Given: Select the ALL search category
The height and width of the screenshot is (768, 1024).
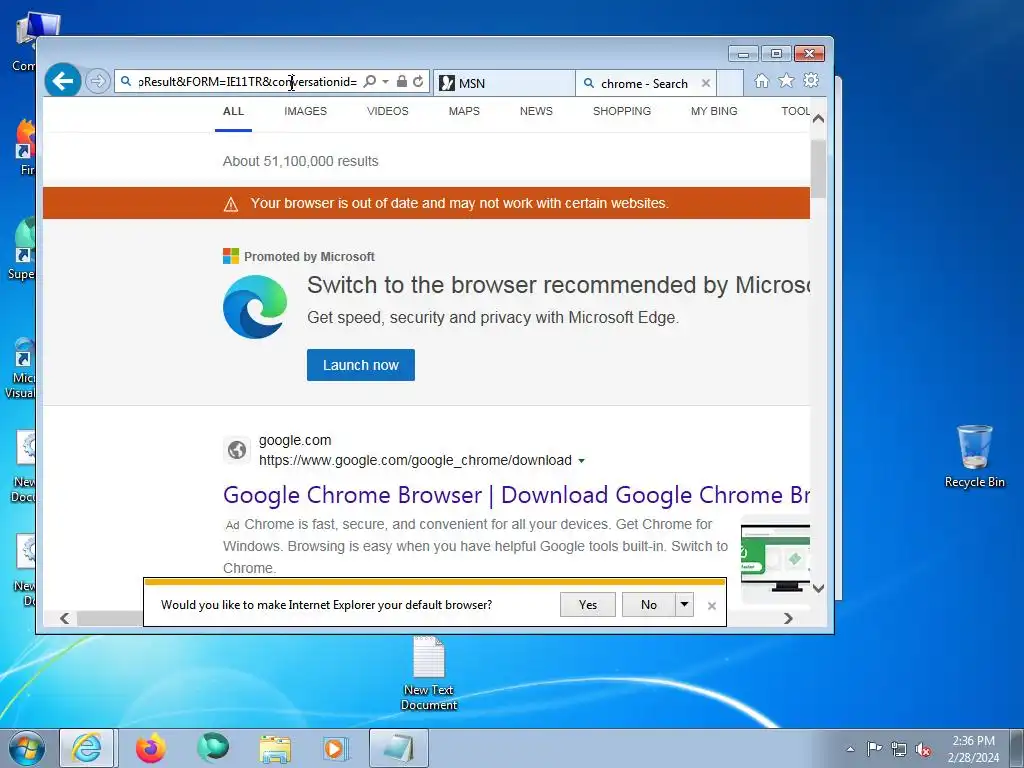Looking at the screenshot, I should 233,111.
